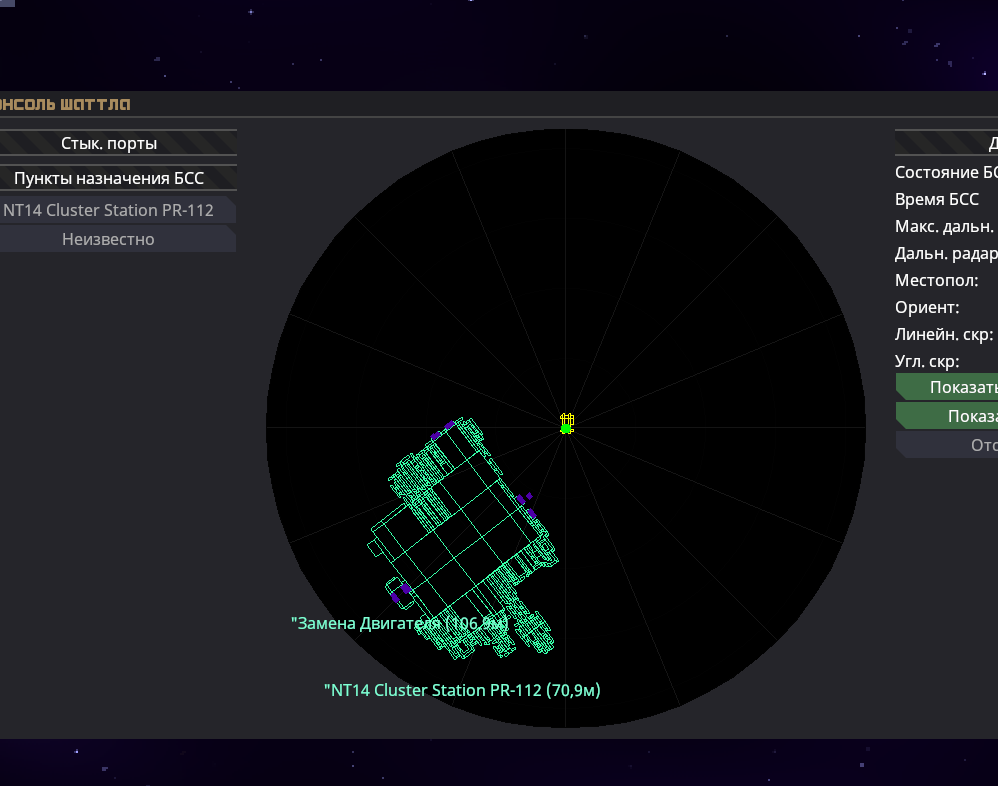
Task: Select purple dock markers on station's right side
Action: (x=526, y=505)
